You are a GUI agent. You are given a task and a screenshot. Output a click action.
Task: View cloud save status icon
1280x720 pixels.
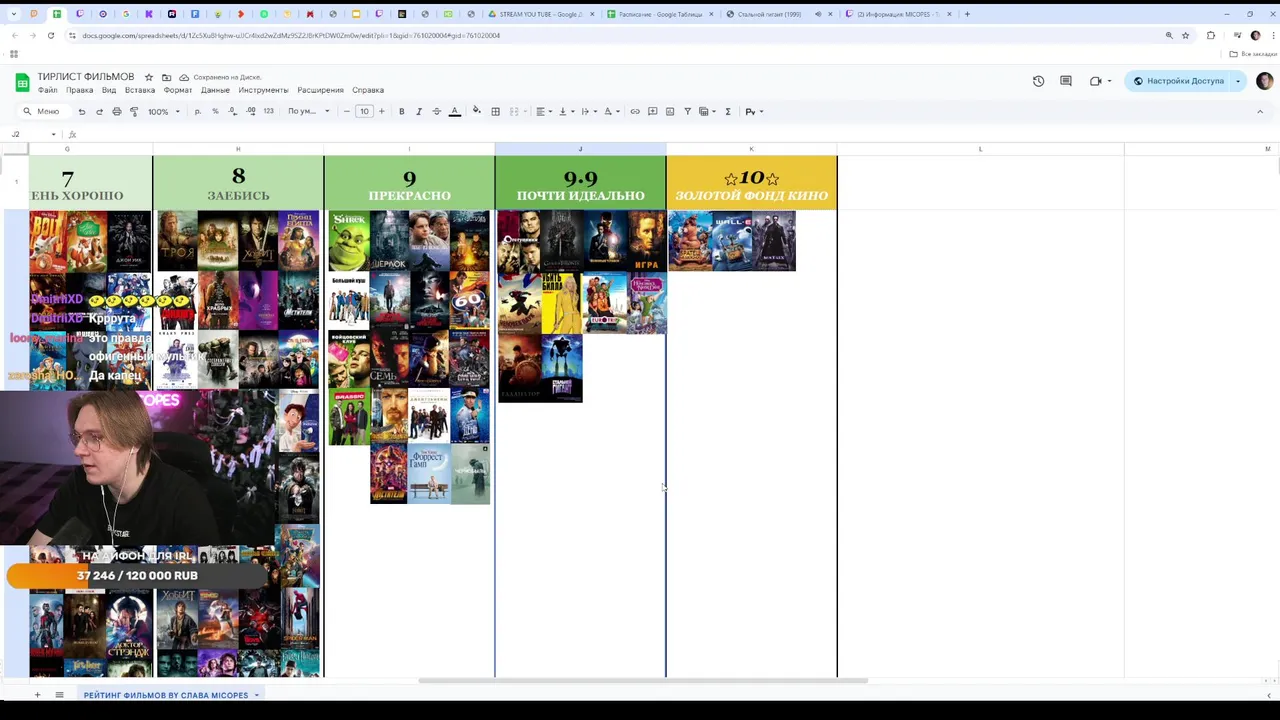coord(184,77)
